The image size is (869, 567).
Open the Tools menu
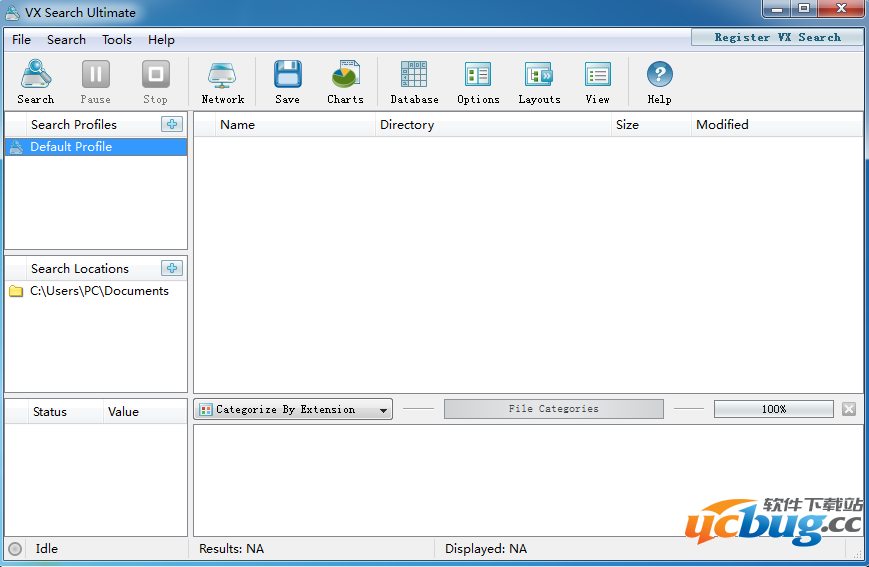(116, 40)
